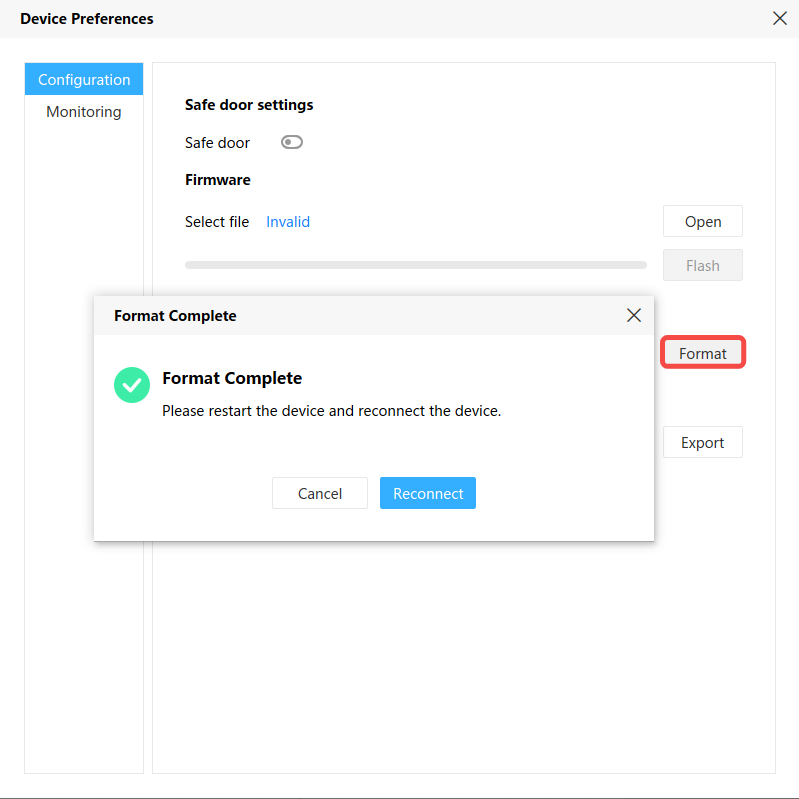This screenshot has height=799, width=799.
Task: Click the firmware flash progress bar
Action: click(415, 265)
